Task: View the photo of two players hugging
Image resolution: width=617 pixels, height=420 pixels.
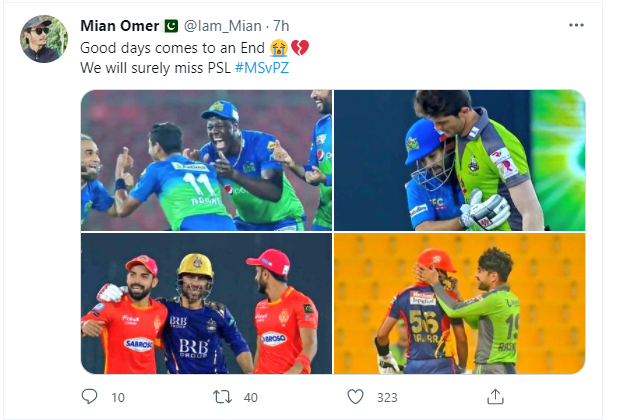Action: (x=459, y=160)
